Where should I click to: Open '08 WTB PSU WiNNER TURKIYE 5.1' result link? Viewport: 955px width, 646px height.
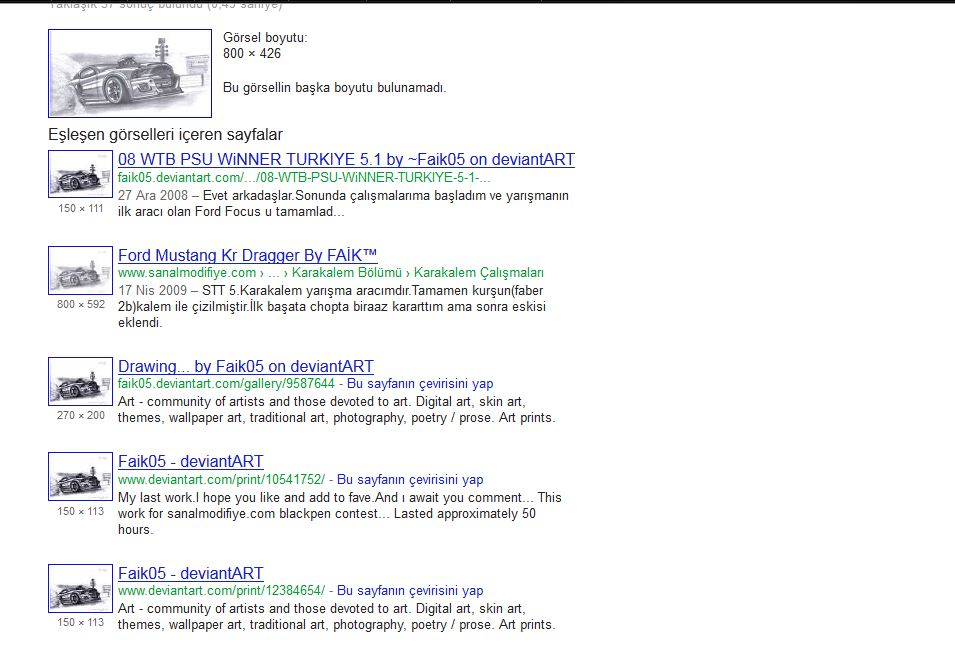pyautogui.click(x=346, y=160)
